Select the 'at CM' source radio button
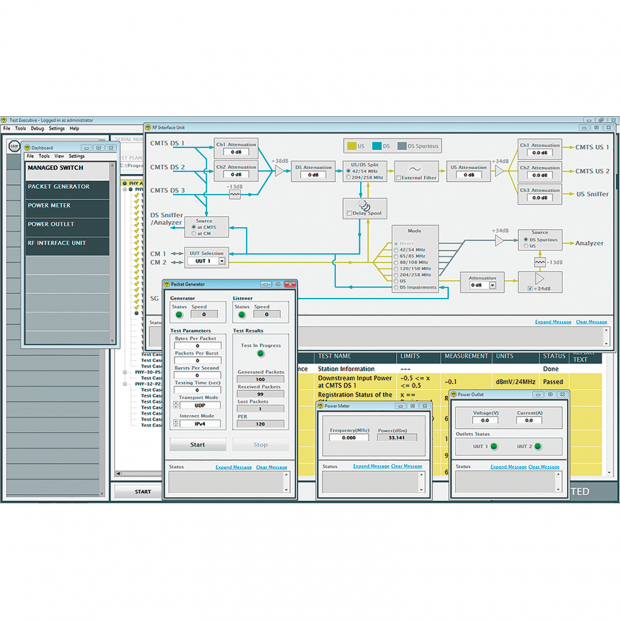This screenshot has width=620, height=620. tap(192, 233)
